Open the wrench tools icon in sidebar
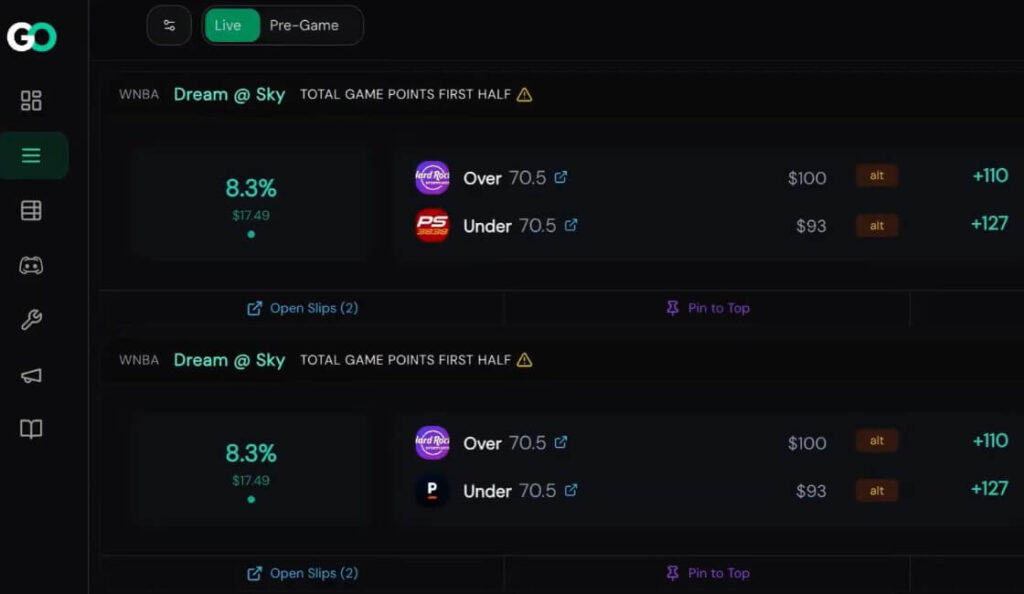1024x594 pixels. 30,320
